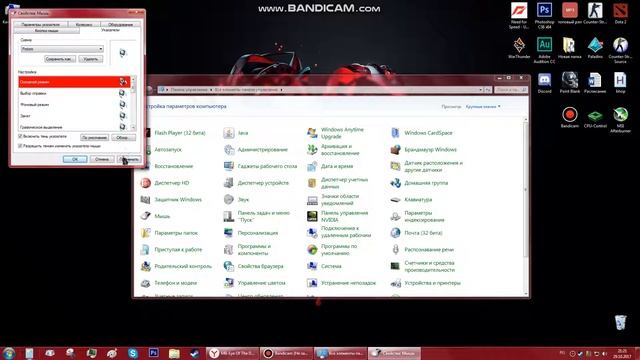Open Гаджеты рабочего стола
This screenshot has height=360, width=640.
[260, 167]
